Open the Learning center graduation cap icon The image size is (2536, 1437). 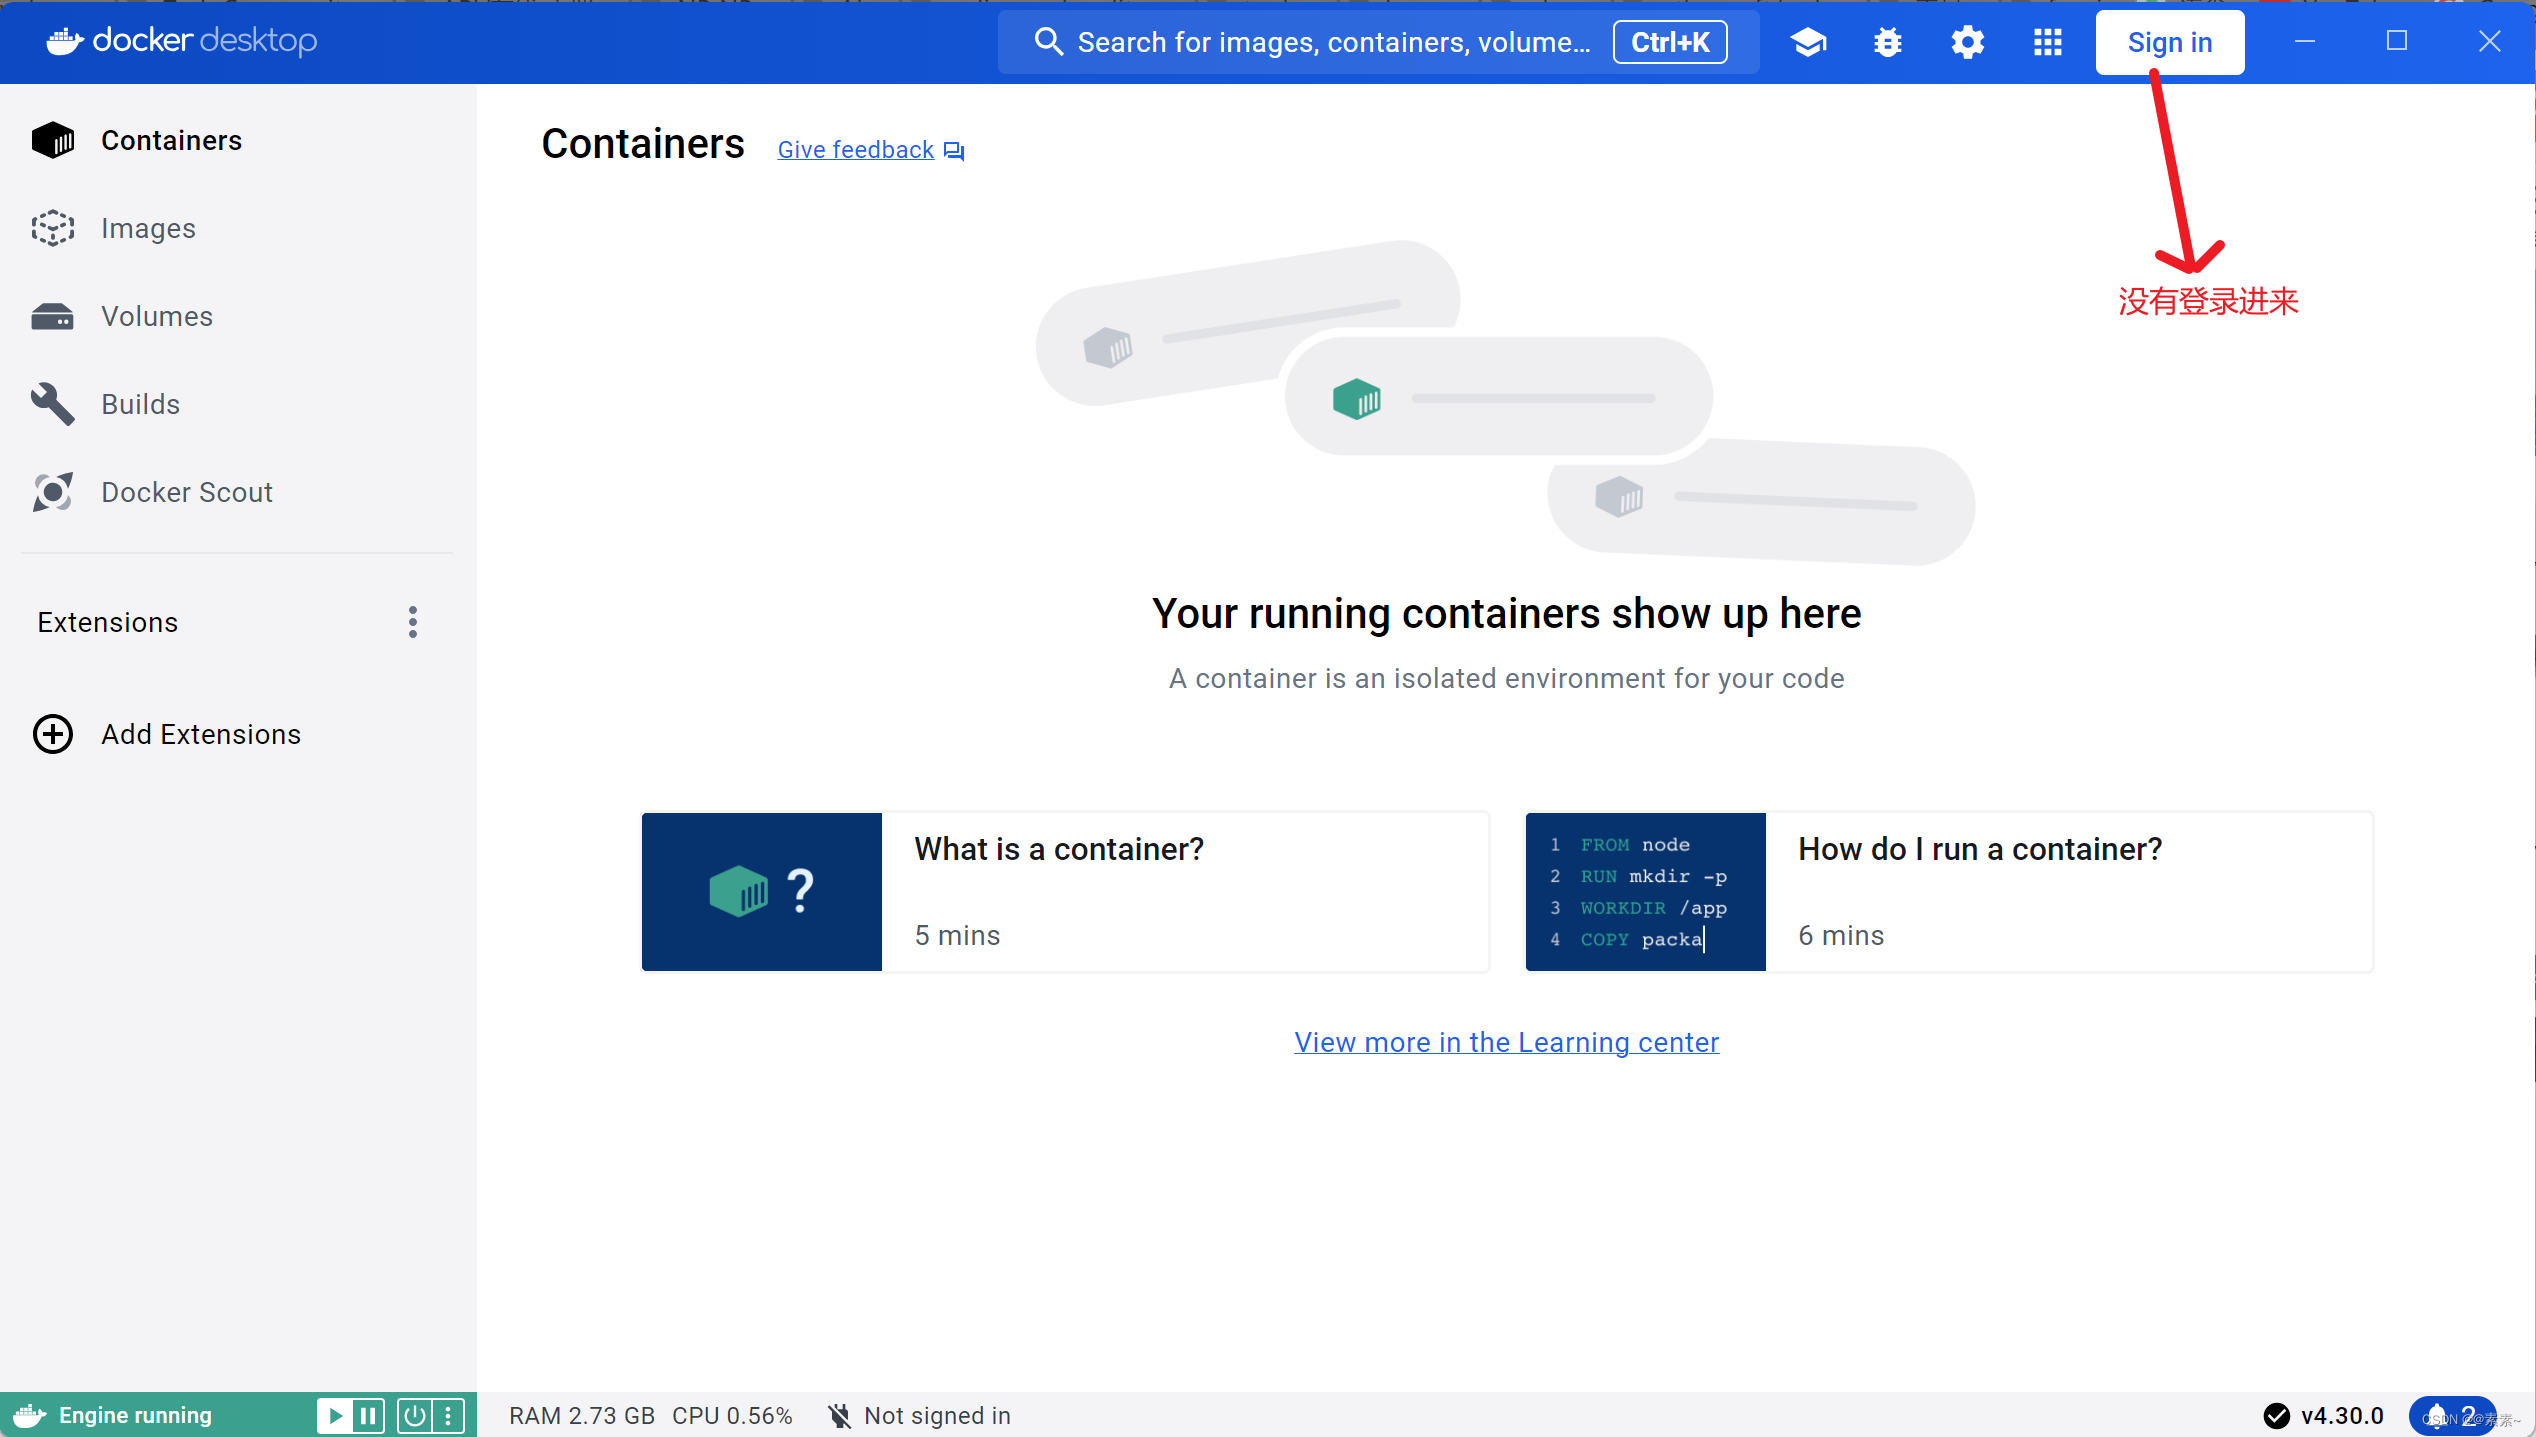pyautogui.click(x=1808, y=42)
